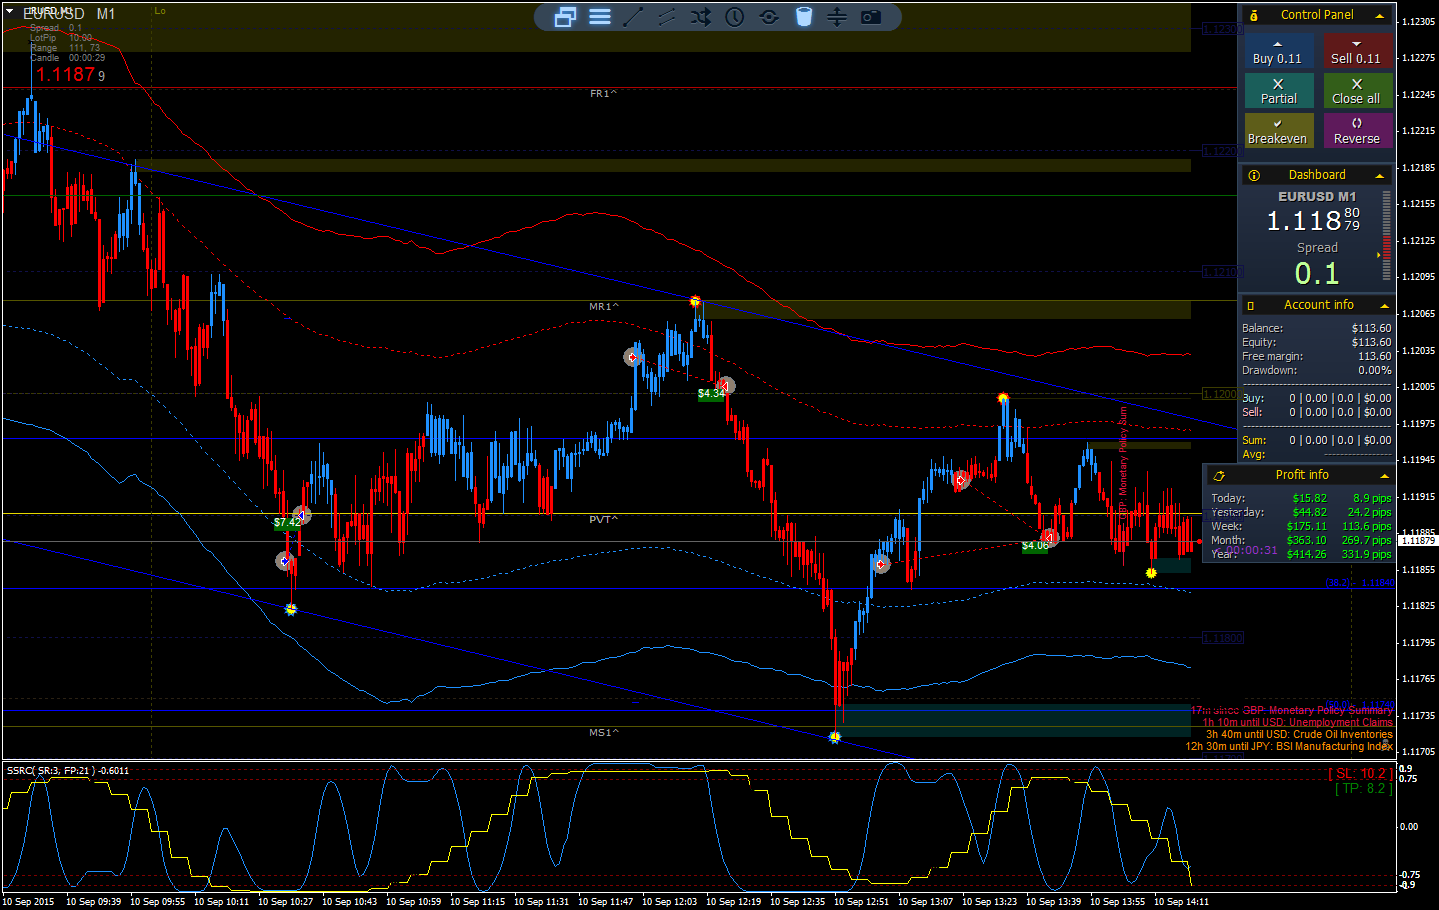
Task: Click the Today profit $15.82 value
Action: click(x=1309, y=498)
